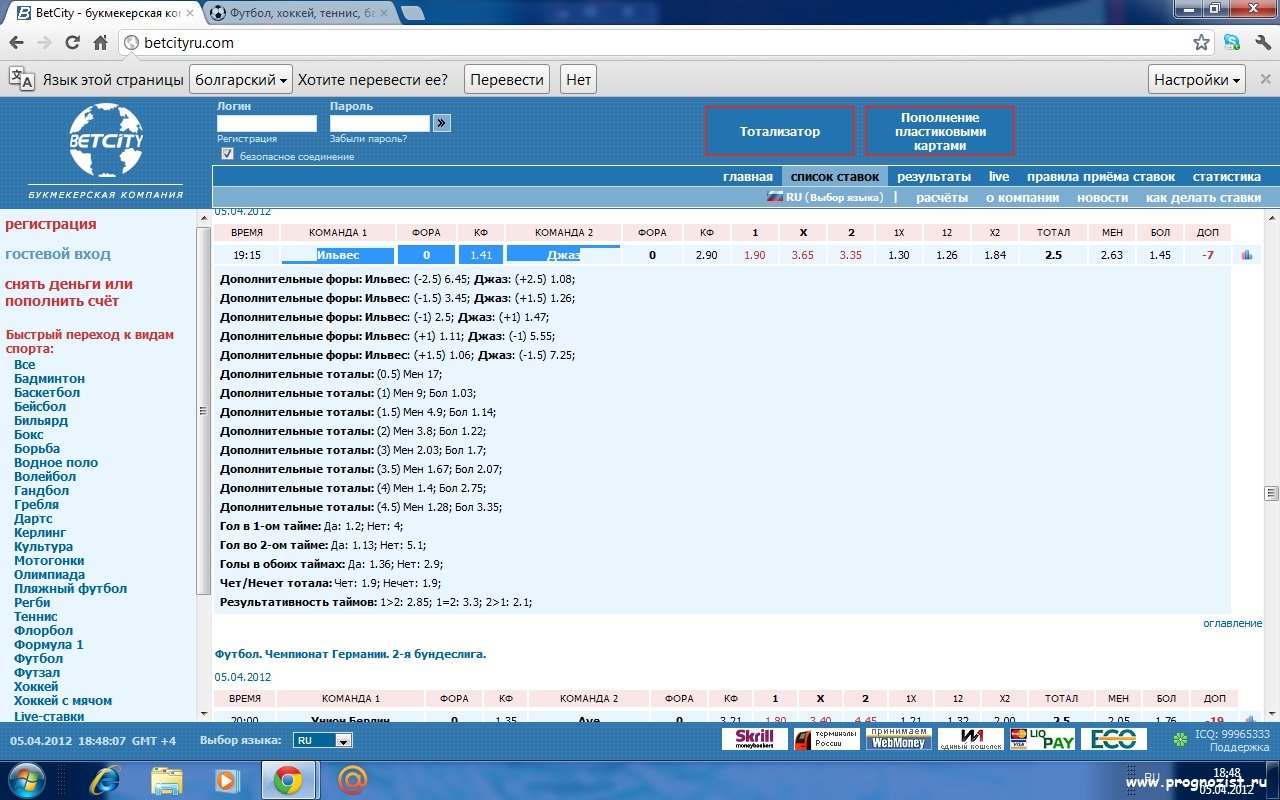This screenshot has width=1280, height=800.
Task: Click the Skrill Moneybookers payment logo
Action: click(754, 739)
